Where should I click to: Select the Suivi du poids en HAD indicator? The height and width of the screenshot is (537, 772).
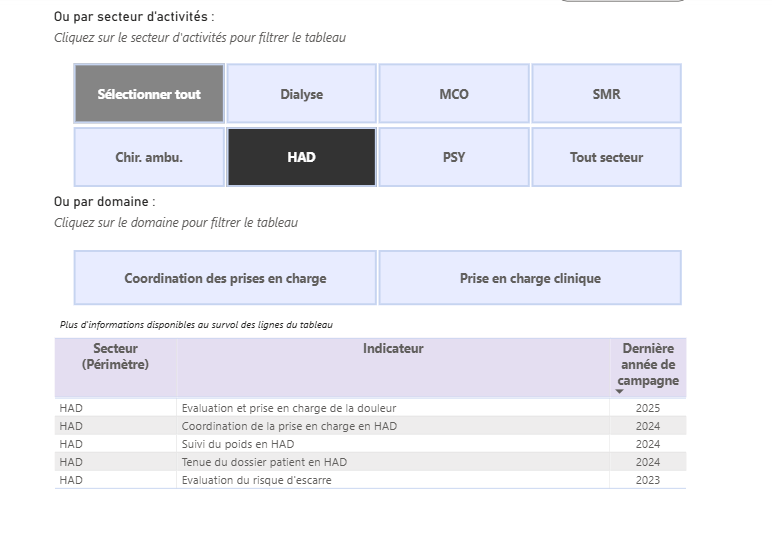pyautogui.click(x=238, y=444)
